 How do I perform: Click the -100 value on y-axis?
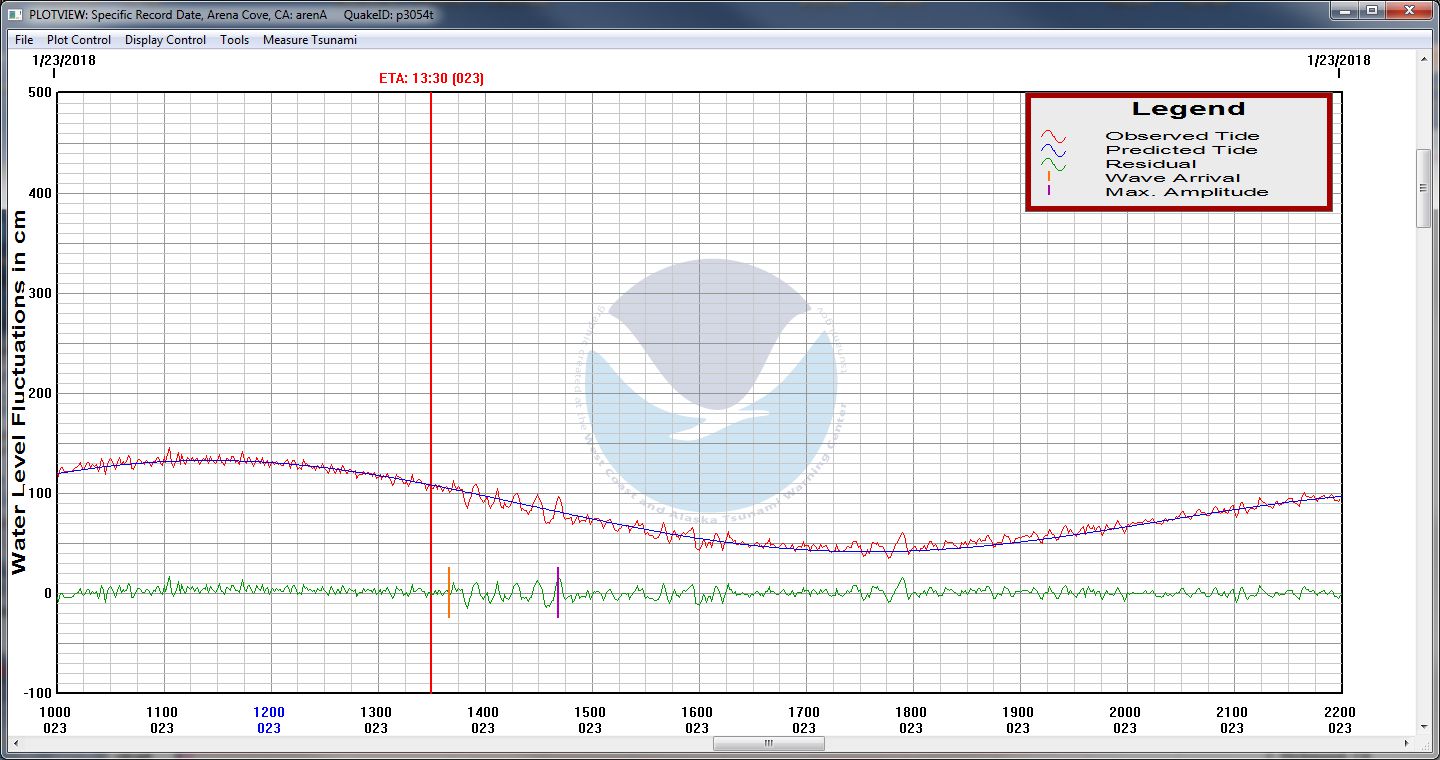pyautogui.click(x=37, y=692)
